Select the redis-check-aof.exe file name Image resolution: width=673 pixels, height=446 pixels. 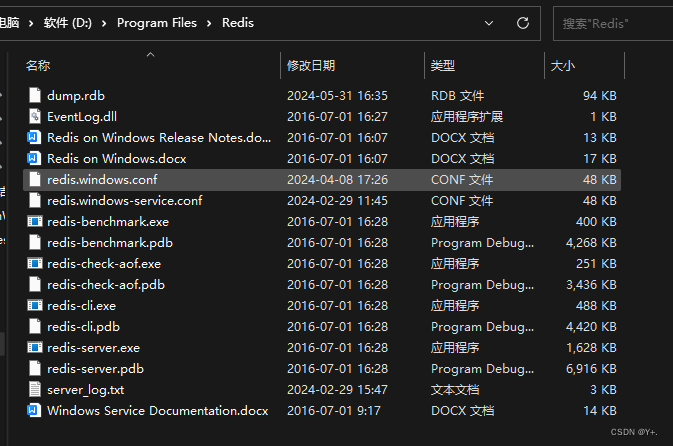coord(104,264)
